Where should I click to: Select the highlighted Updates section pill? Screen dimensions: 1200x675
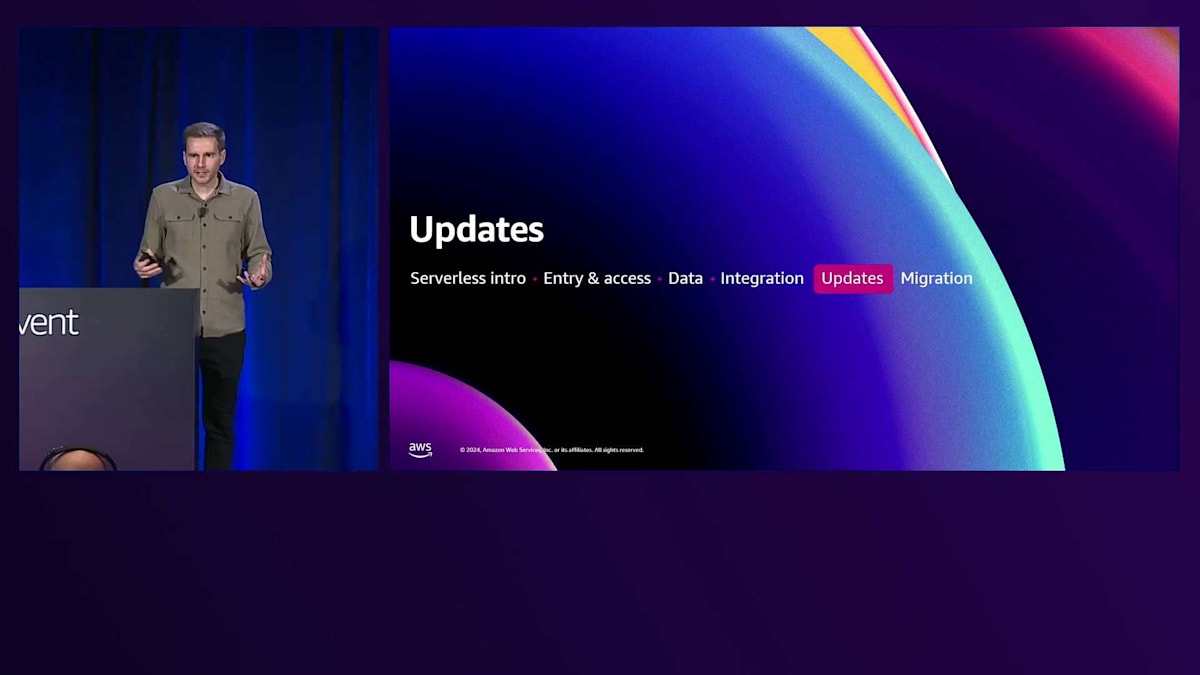pyautogui.click(x=853, y=279)
